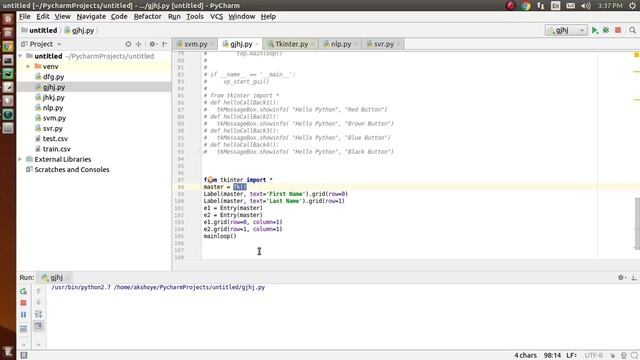Open the mail indicator in top panel

571,6
